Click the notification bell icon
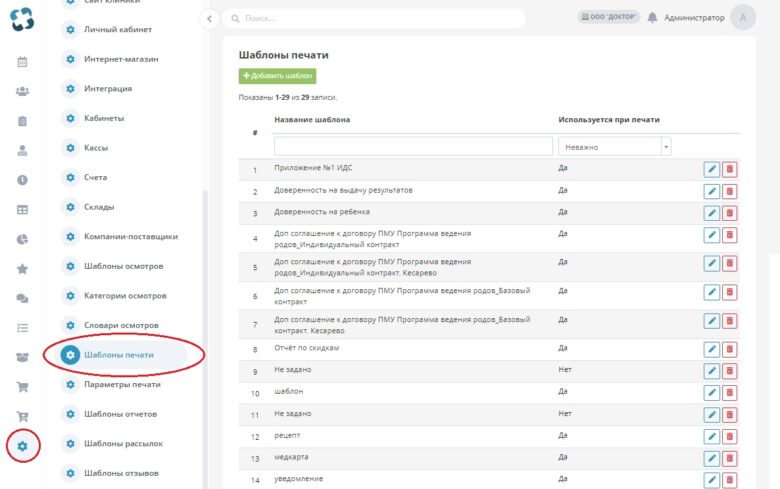 [652, 17]
